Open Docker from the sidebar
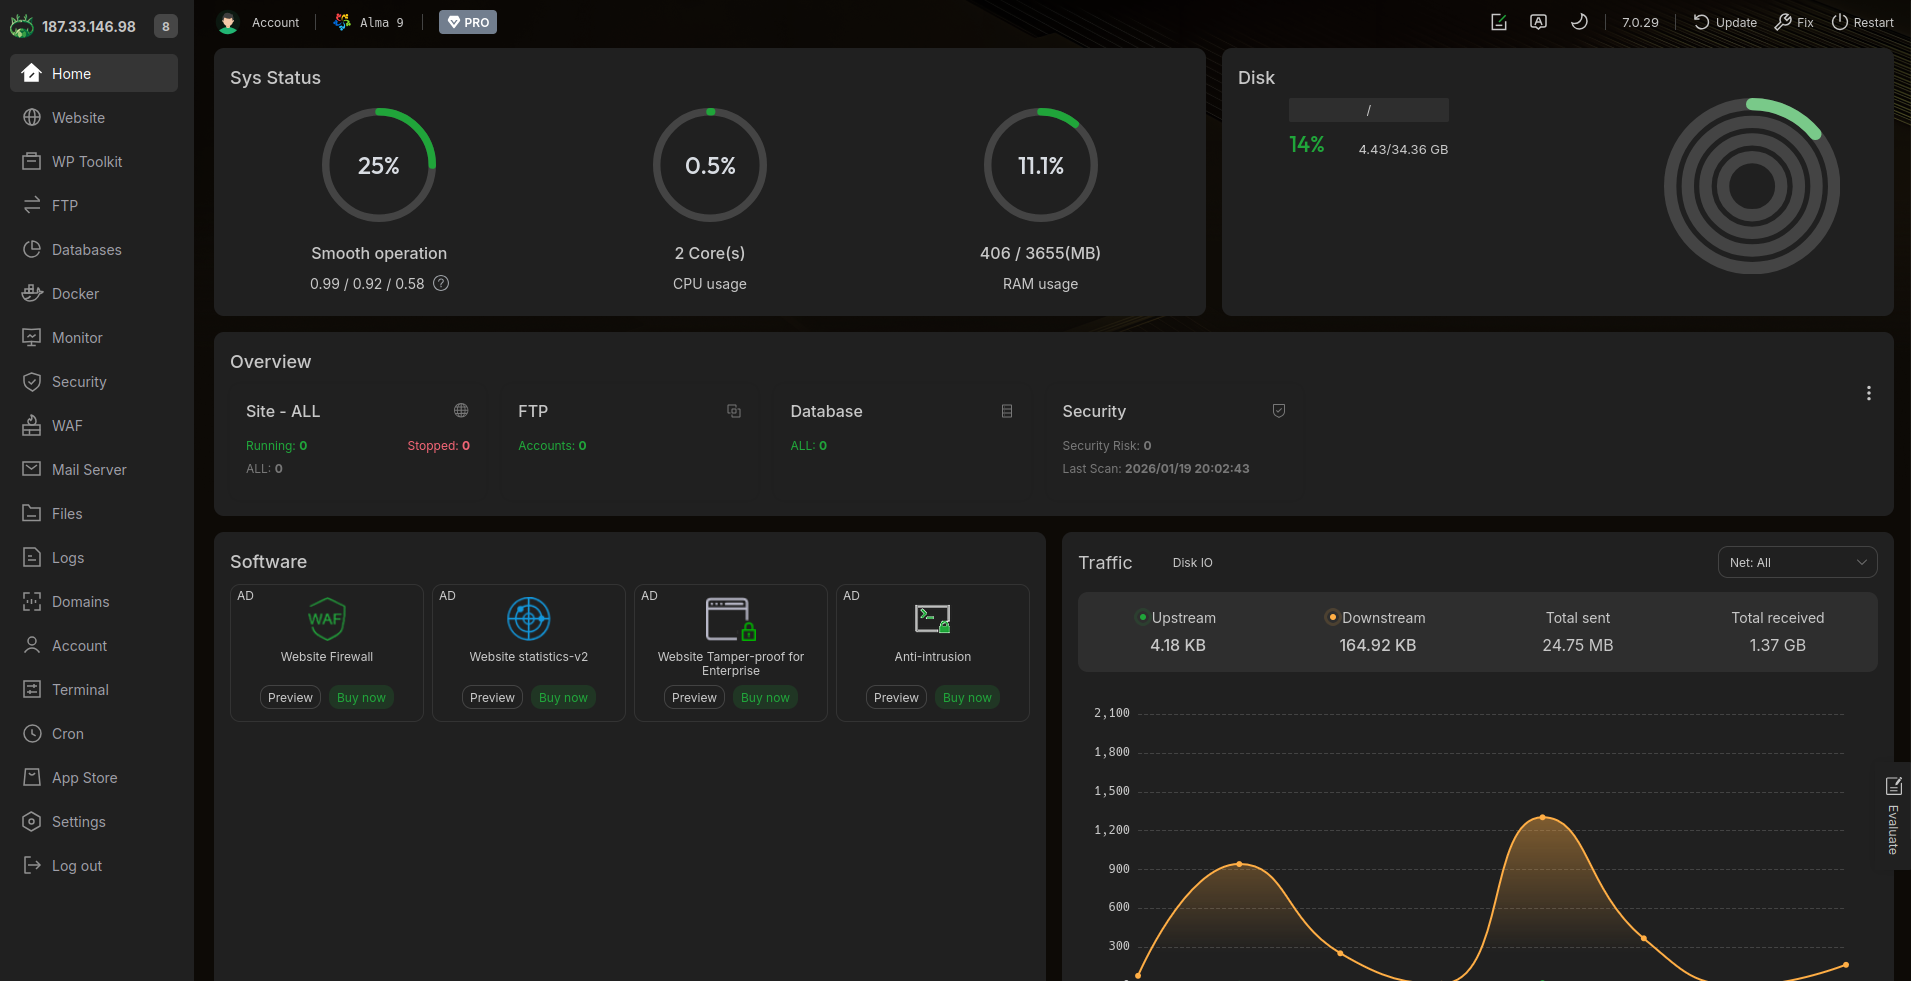 click(x=75, y=294)
